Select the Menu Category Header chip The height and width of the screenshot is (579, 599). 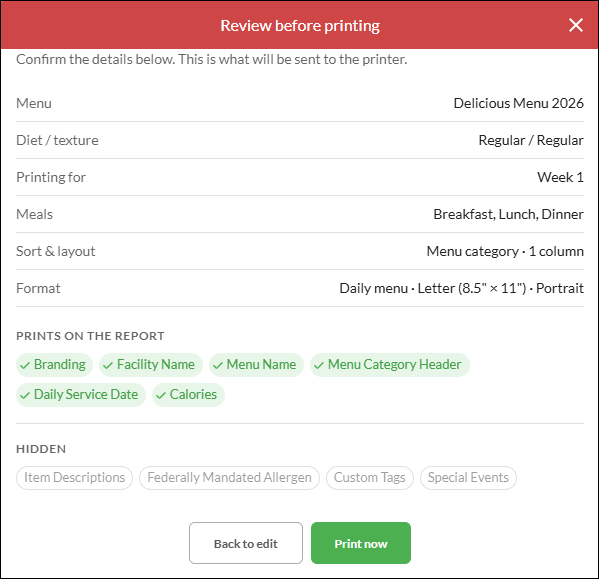(390, 365)
